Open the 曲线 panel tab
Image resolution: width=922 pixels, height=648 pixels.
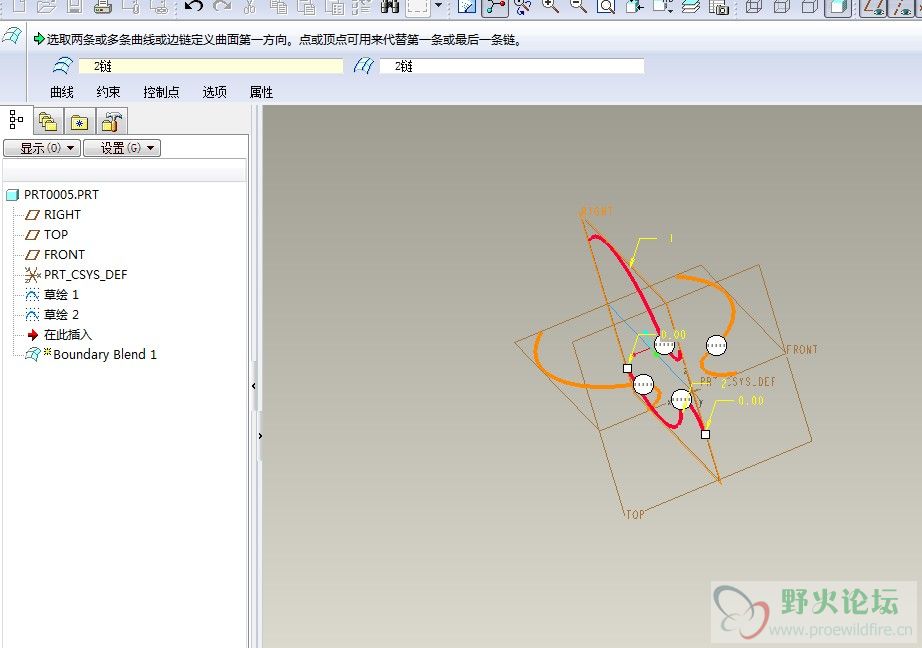click(x=62, y=92)
